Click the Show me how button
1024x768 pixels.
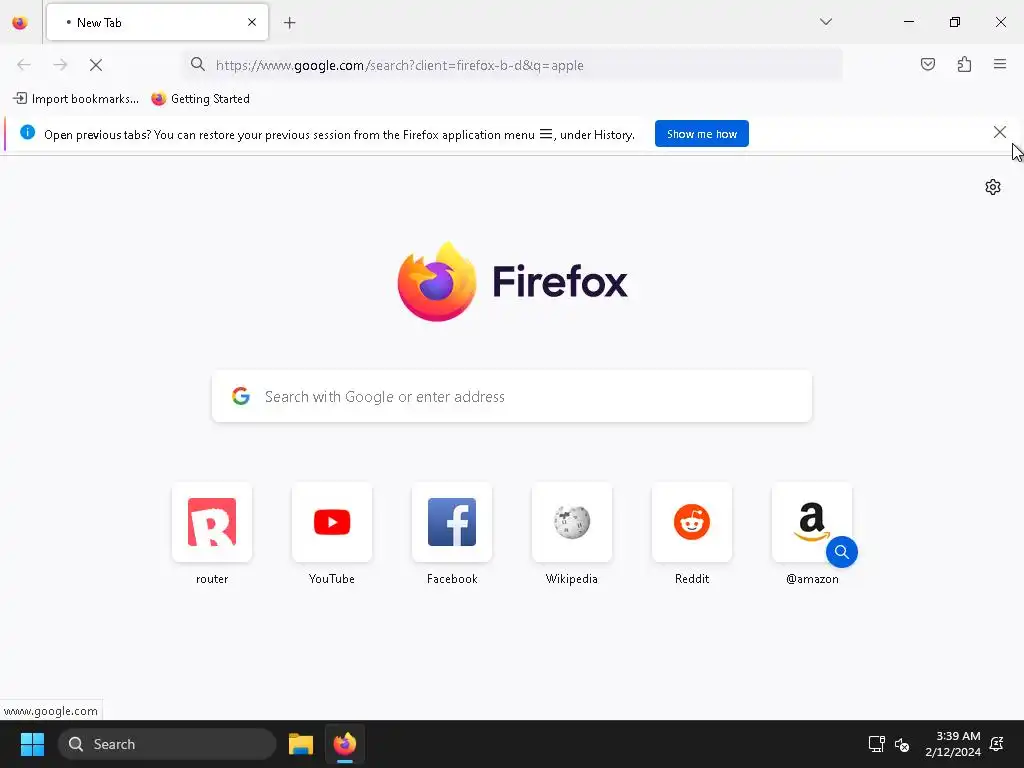pyautogui.click(x=701, y=134)
